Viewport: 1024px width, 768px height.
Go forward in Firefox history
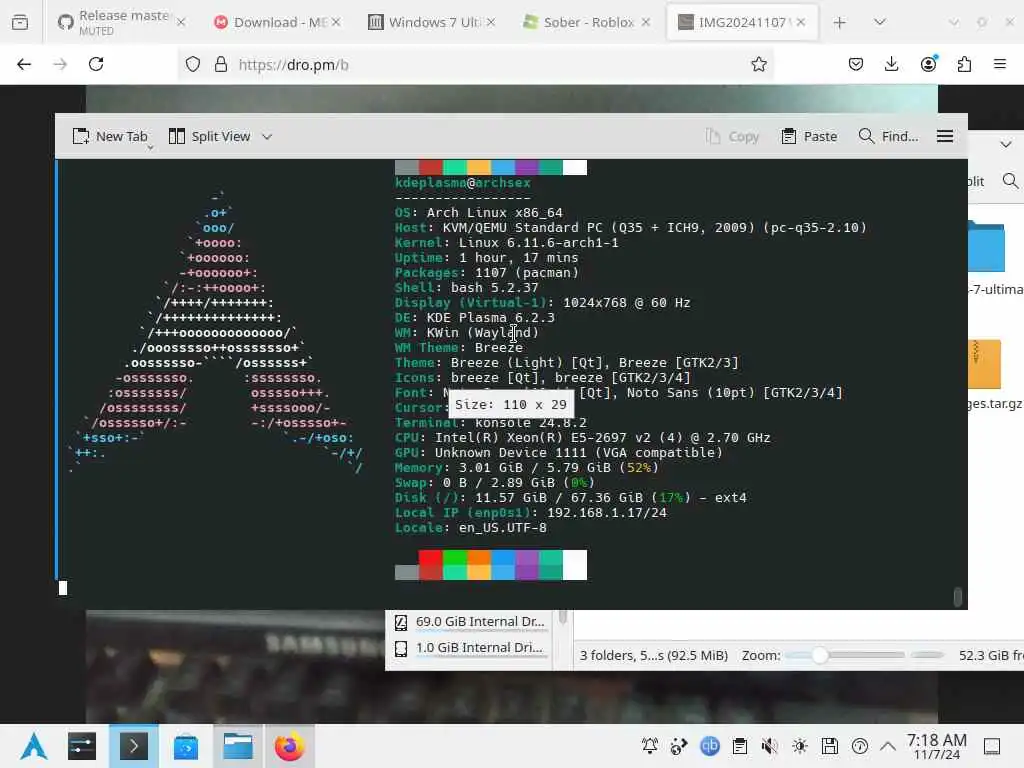pos(60,64)
